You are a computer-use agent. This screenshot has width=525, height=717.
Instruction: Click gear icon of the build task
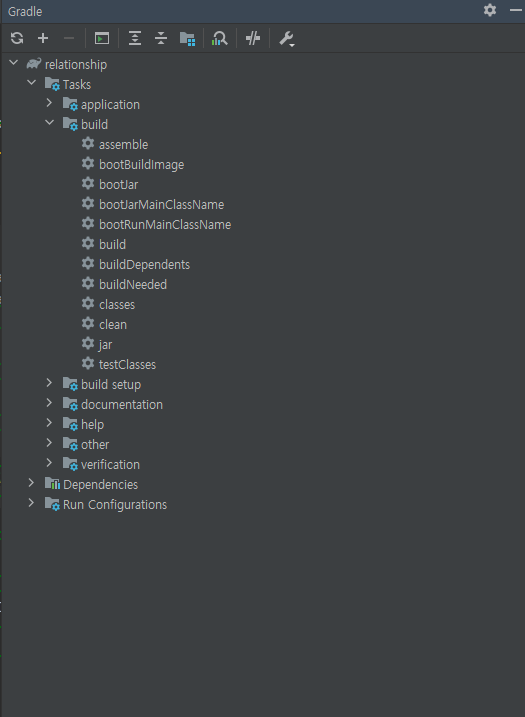88,244
